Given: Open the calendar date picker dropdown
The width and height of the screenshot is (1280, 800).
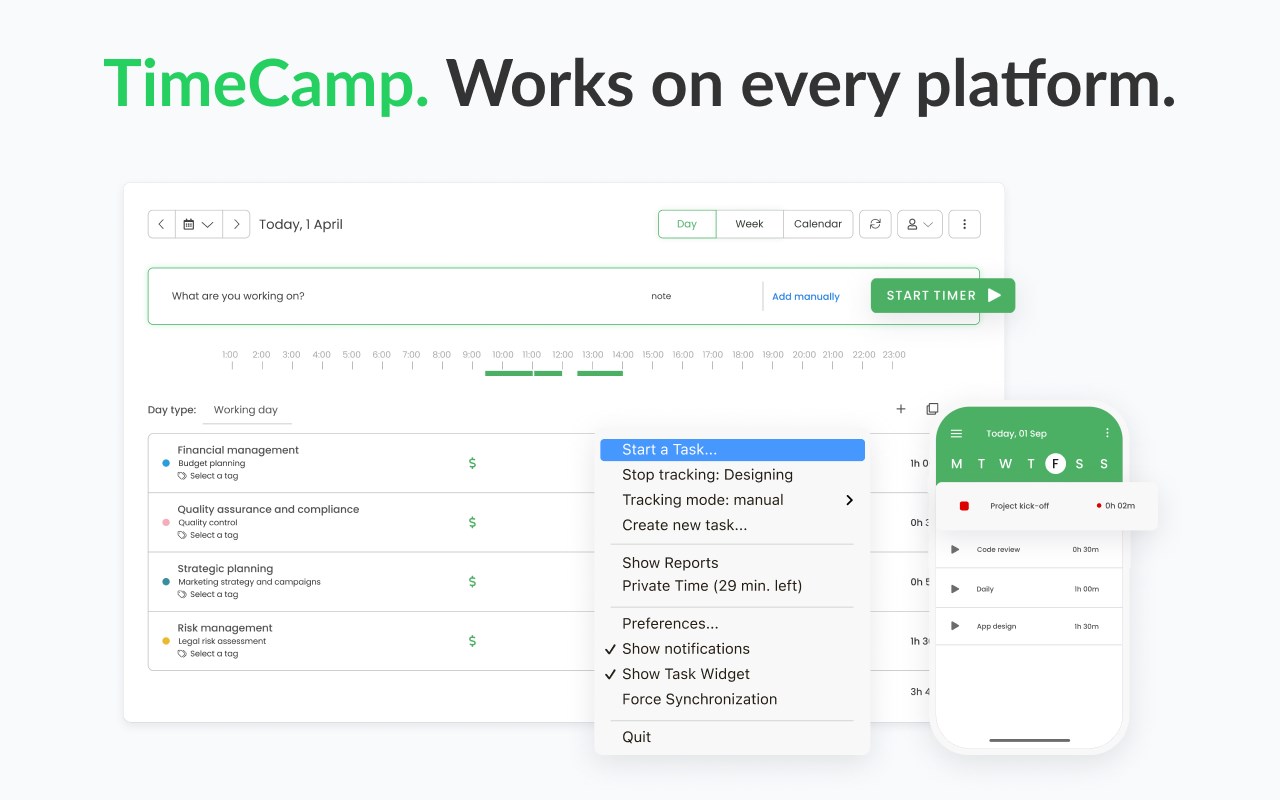Looking at the screenshot, I should coord(199,224).
